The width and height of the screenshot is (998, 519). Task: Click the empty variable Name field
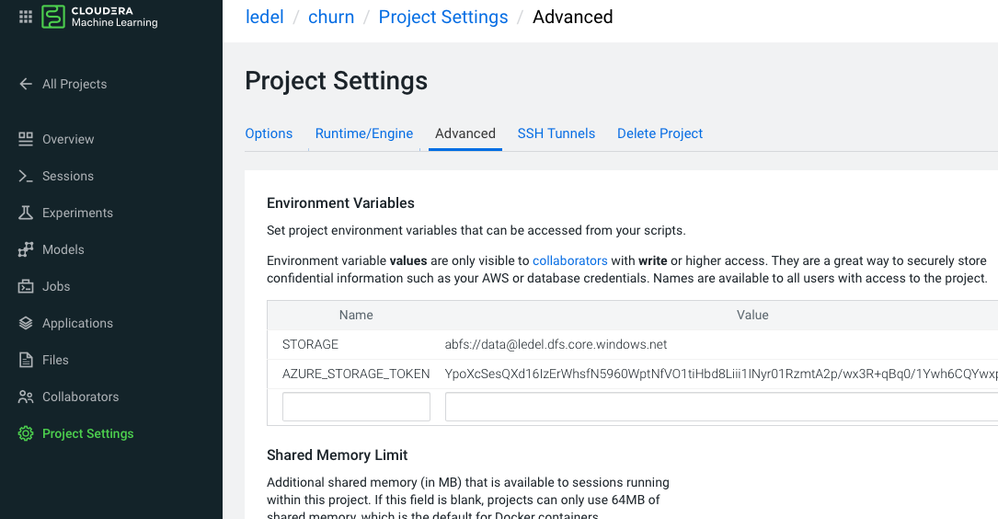[x=356, y=407]
